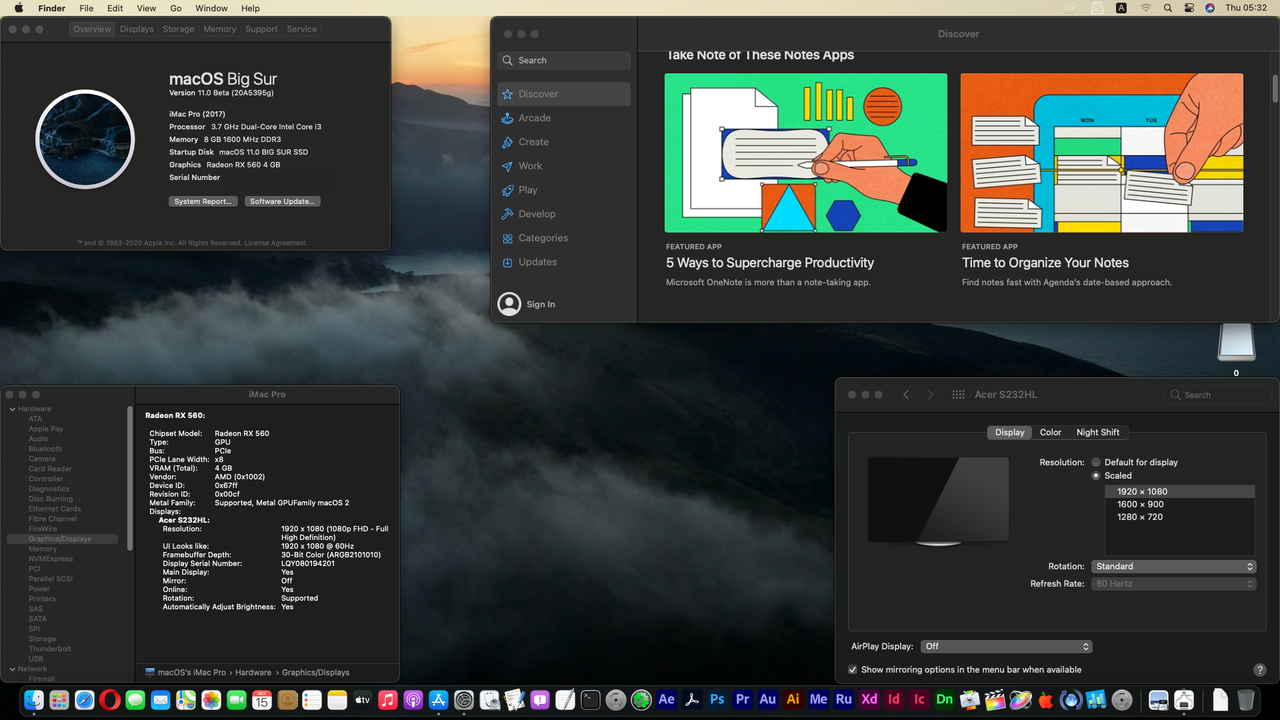Open Time to Organize Your Notes card
The width and height of the screenshot is (1280, 720).
click(x=1102, y=181)
